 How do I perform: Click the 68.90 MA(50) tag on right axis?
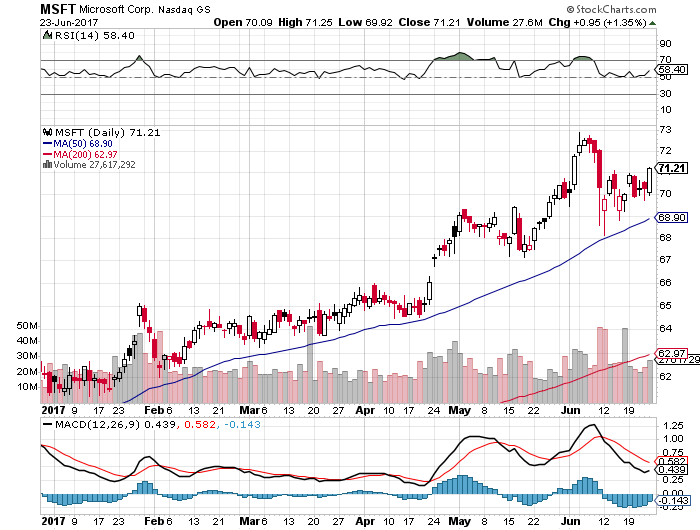tap(669, 217)
